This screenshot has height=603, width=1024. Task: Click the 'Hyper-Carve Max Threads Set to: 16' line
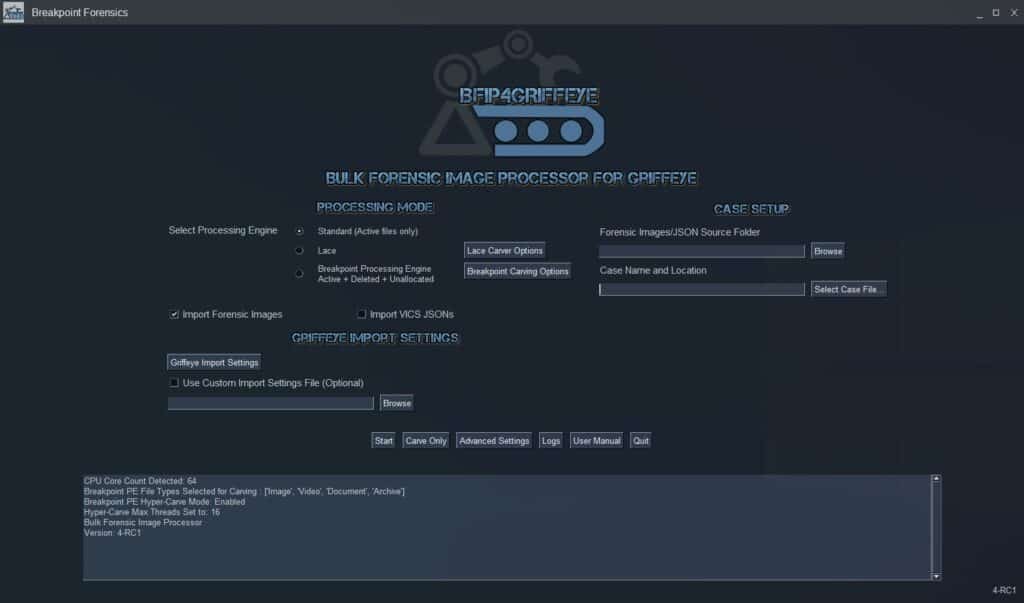point(152,512)
